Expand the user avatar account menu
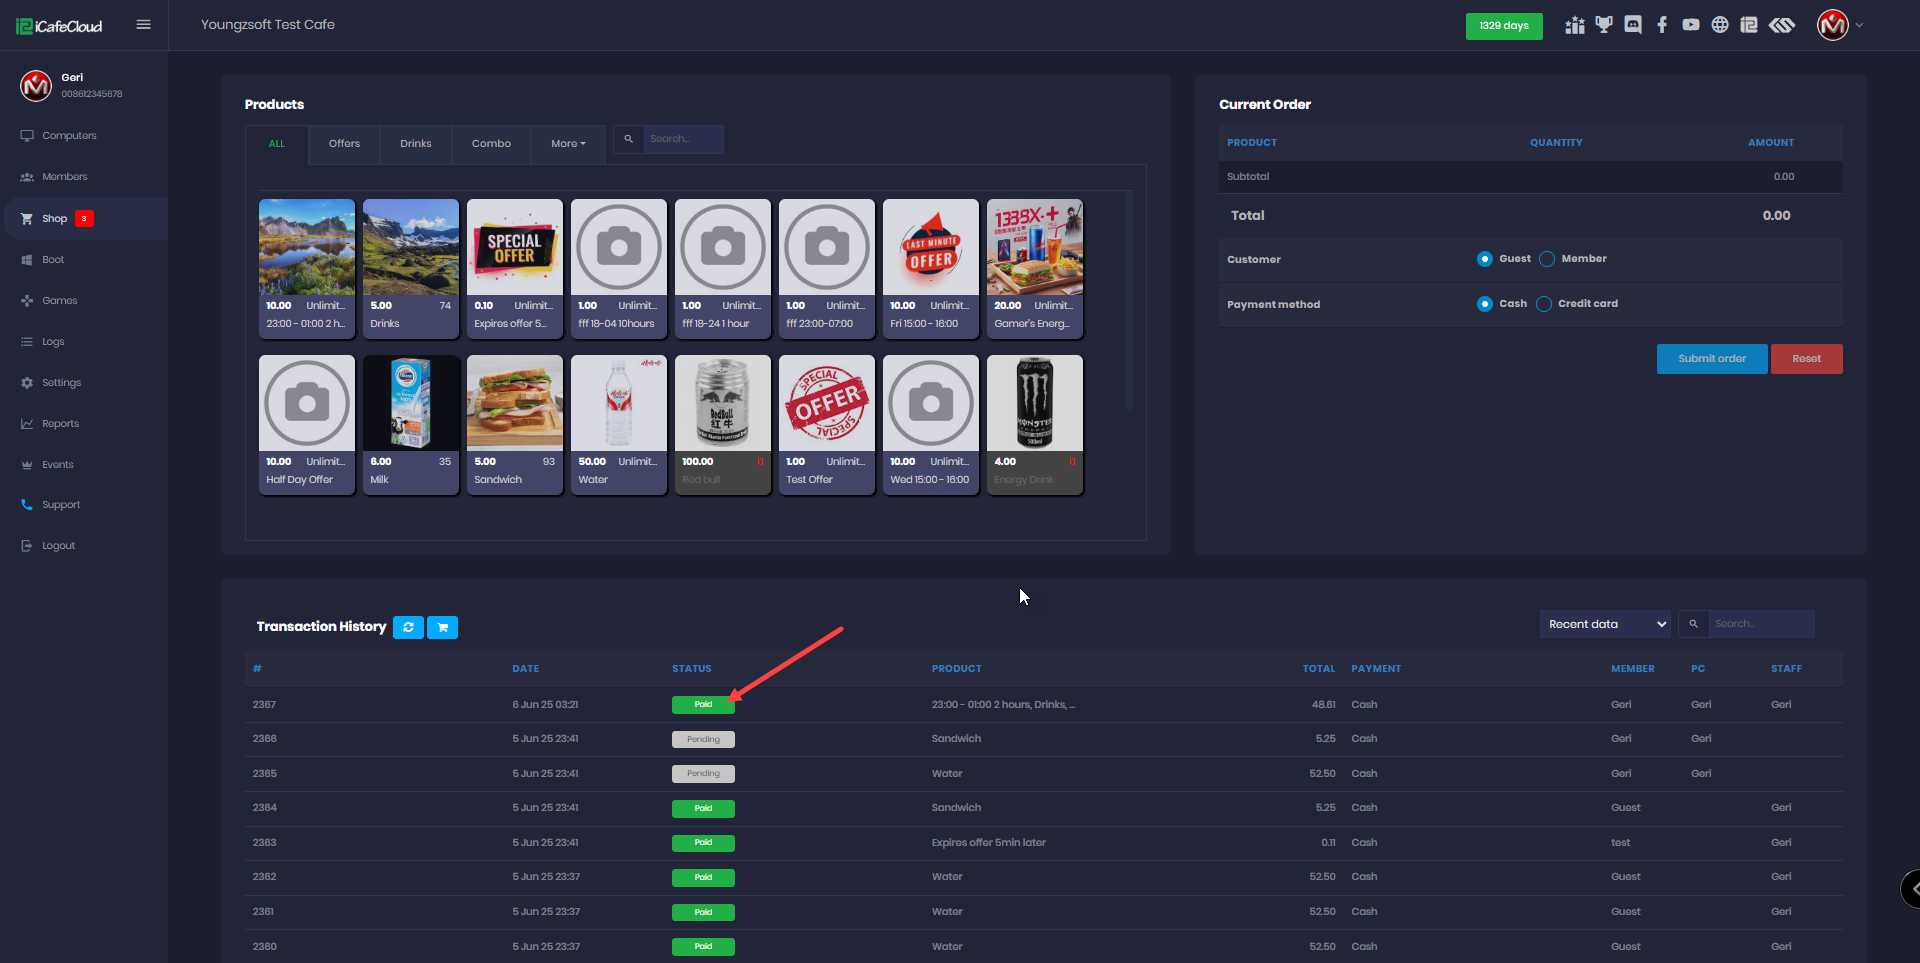This screenshot has width=1920, height=963. coord(1839,26)
